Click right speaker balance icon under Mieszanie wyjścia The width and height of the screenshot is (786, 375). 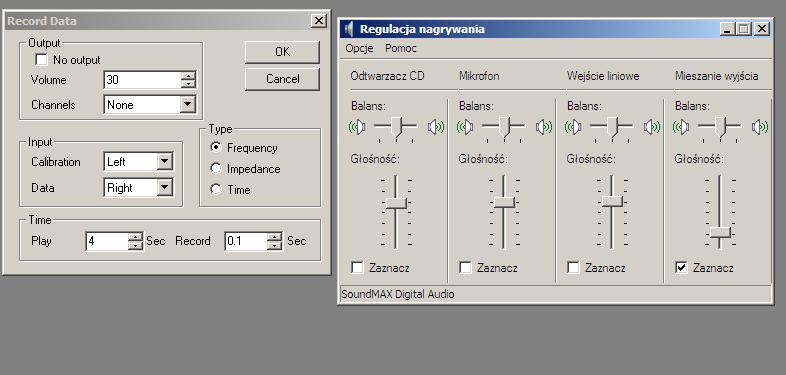759,127
